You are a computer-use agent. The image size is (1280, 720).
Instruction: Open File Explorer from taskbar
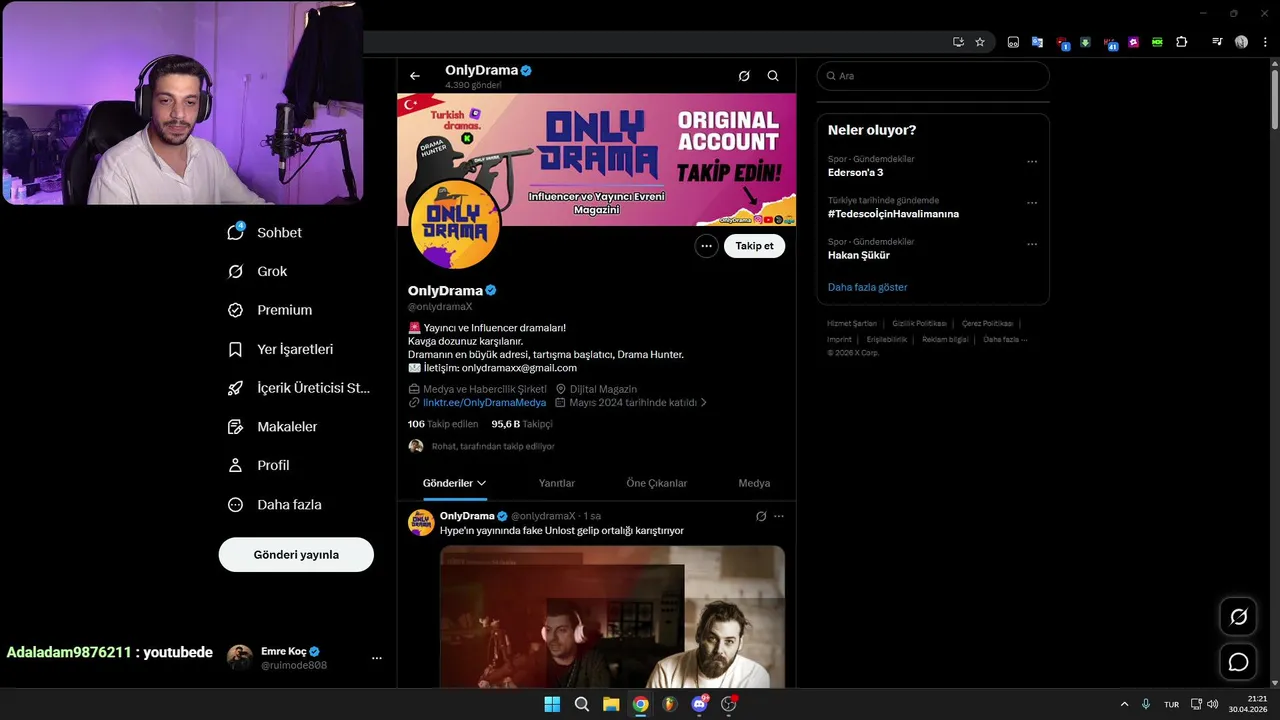click(x=611, y=704)
